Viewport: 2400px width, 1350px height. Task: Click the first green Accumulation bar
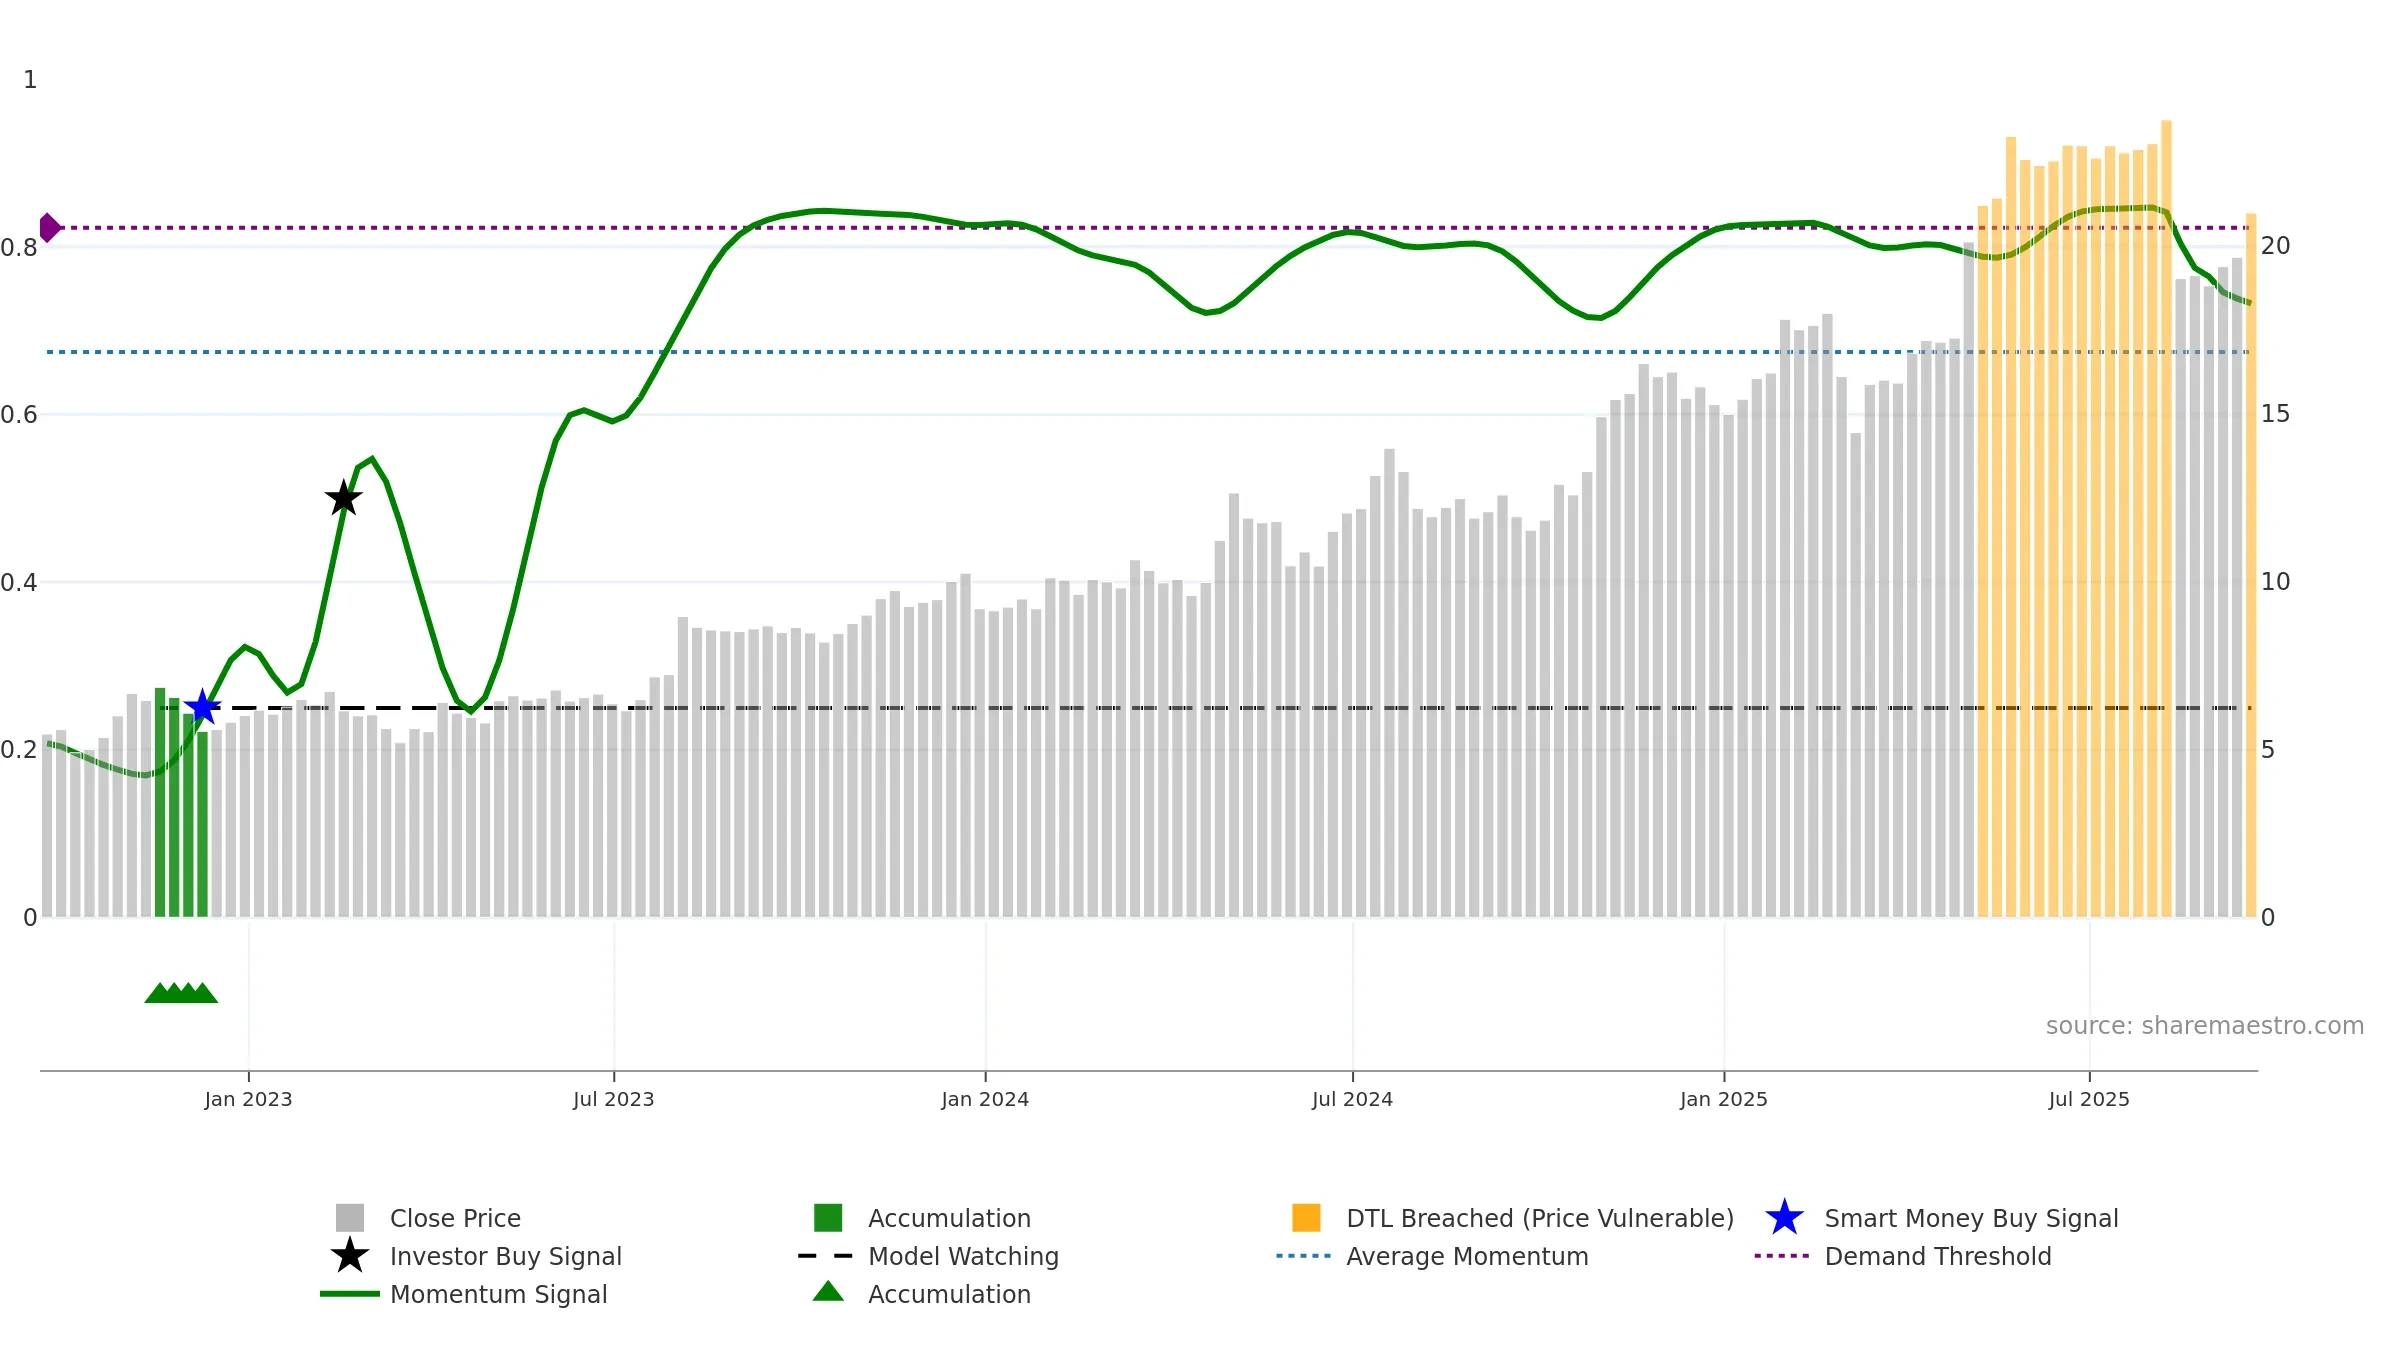[160, 802]
